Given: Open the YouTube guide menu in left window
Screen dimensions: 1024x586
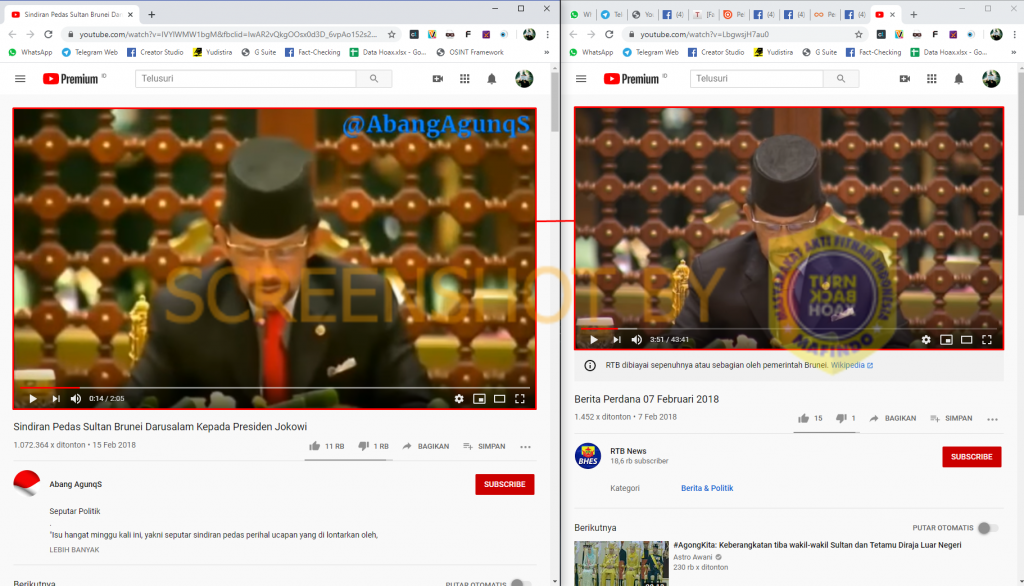Looking at the screenshot, I should coord(20,78).
